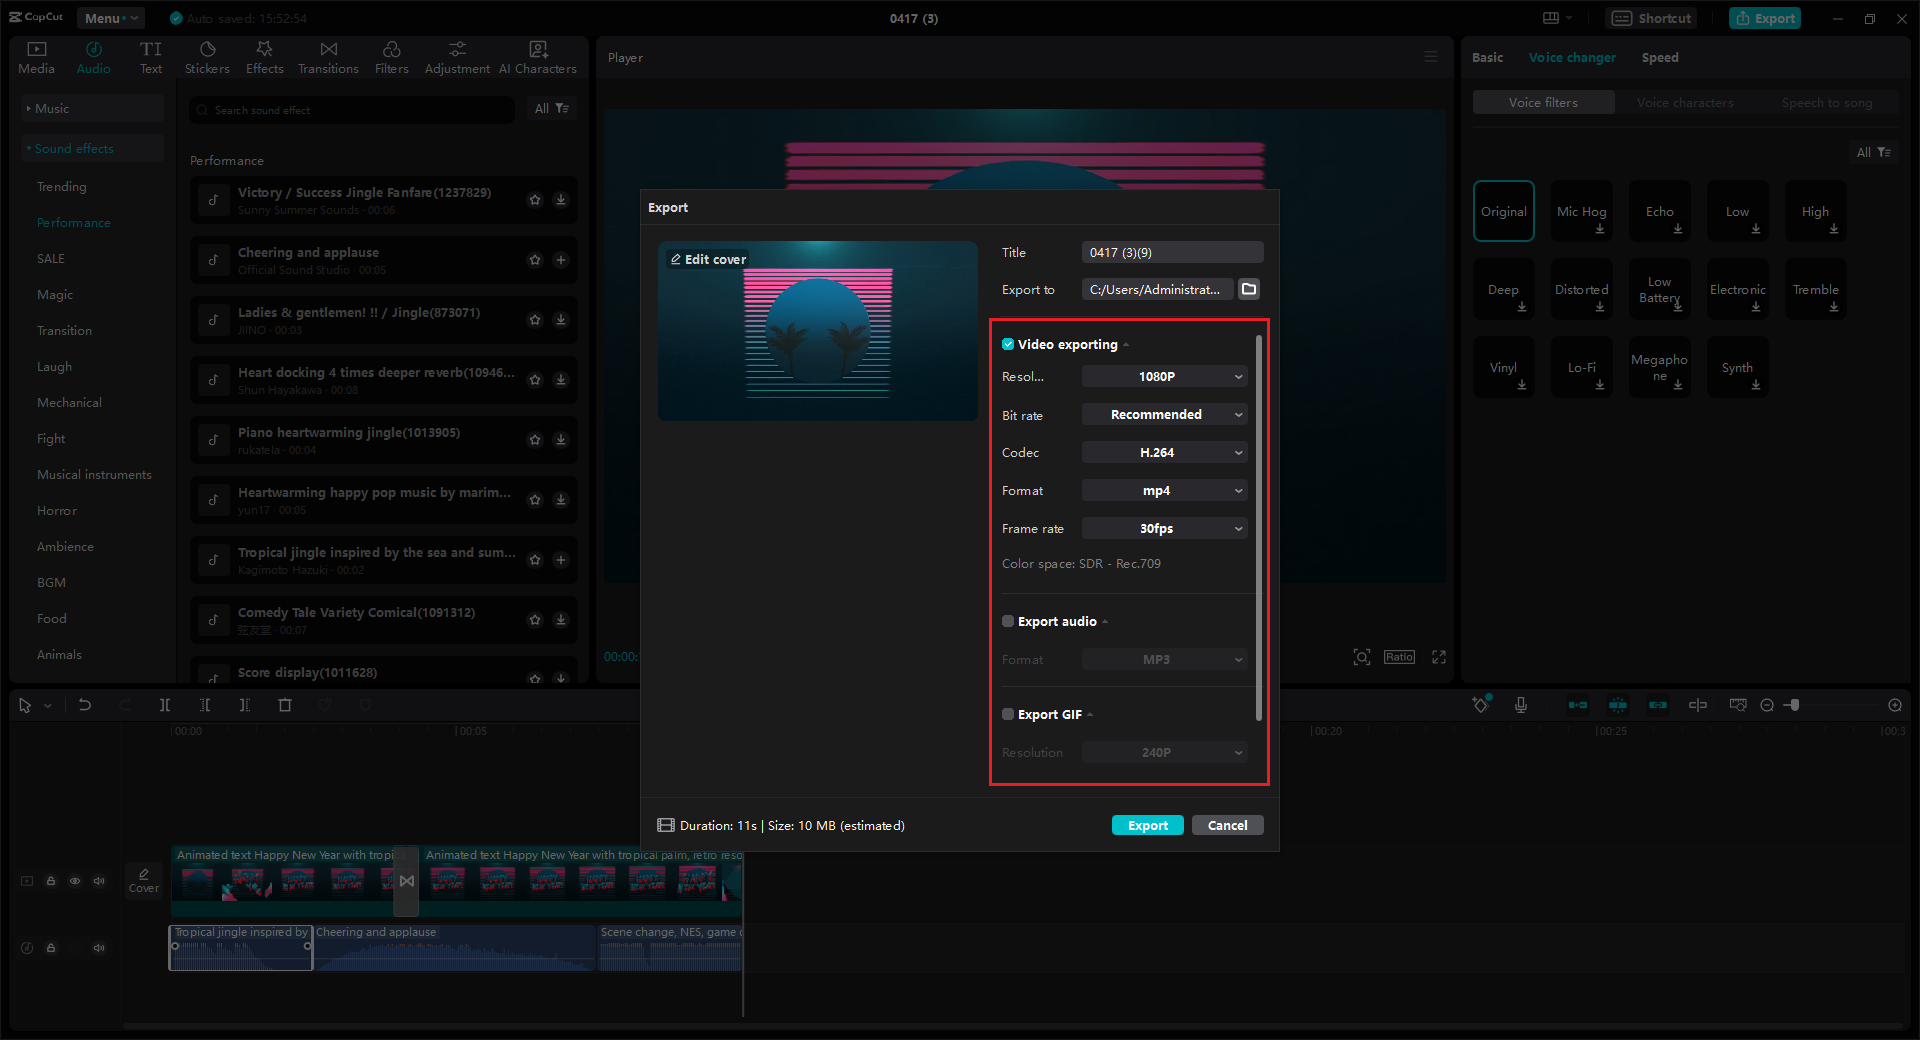Open the Format mp4 dropdown
This screenshot has width=1920, height=1040.
point(1165,490)
